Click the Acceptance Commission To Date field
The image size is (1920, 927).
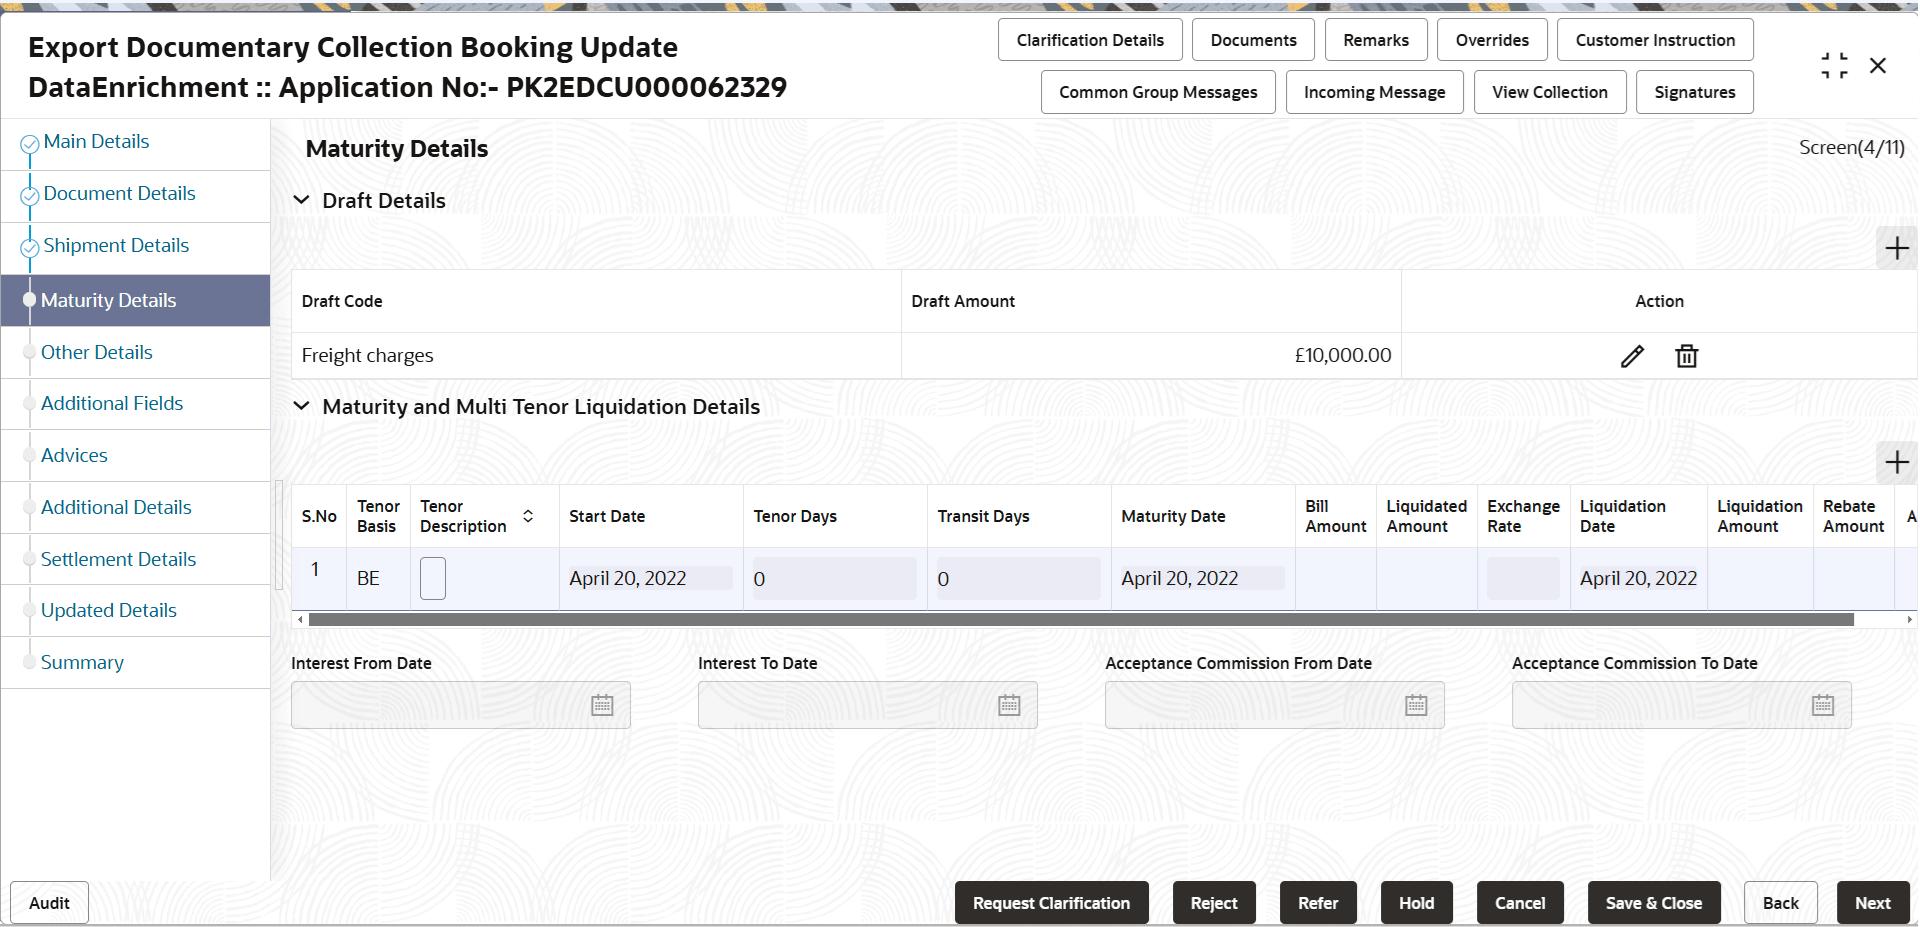point(1681,705)
